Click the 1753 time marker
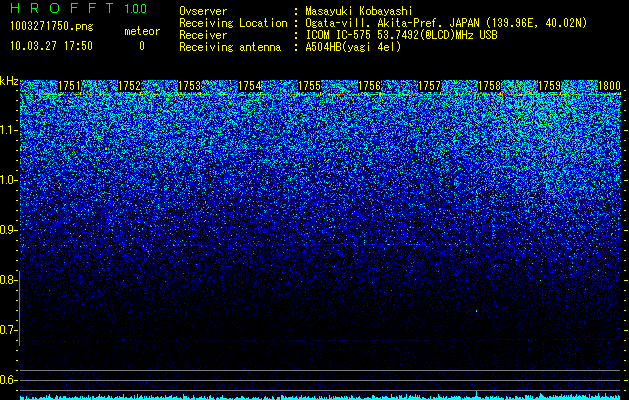This screenshot has width=629, height=400. point(189,86)
